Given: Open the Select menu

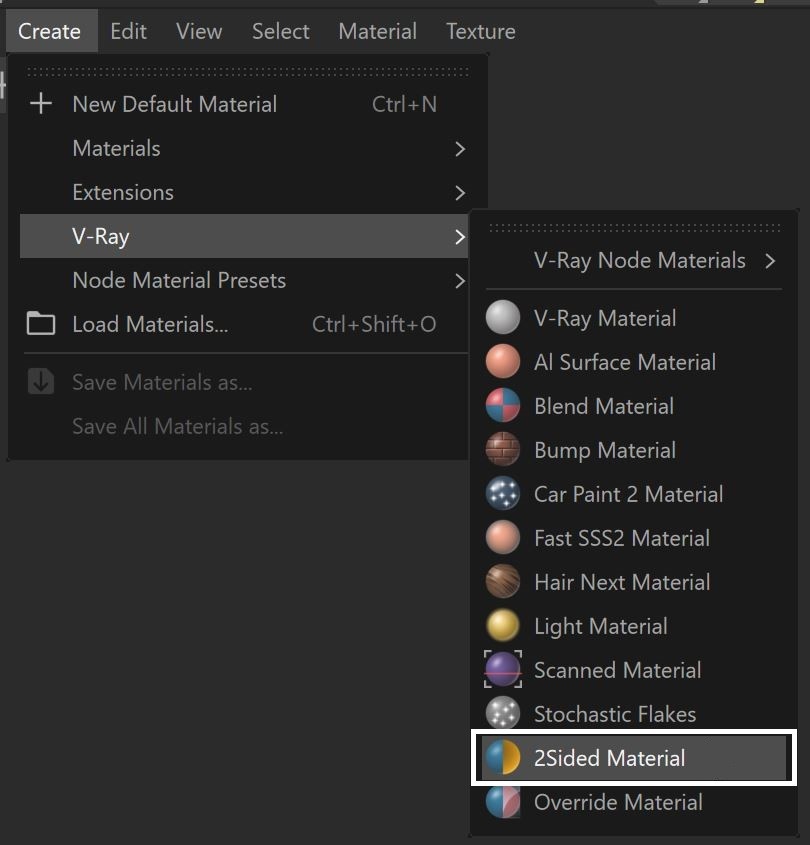Looking at the screenshot, I should [x=281, y=31].
